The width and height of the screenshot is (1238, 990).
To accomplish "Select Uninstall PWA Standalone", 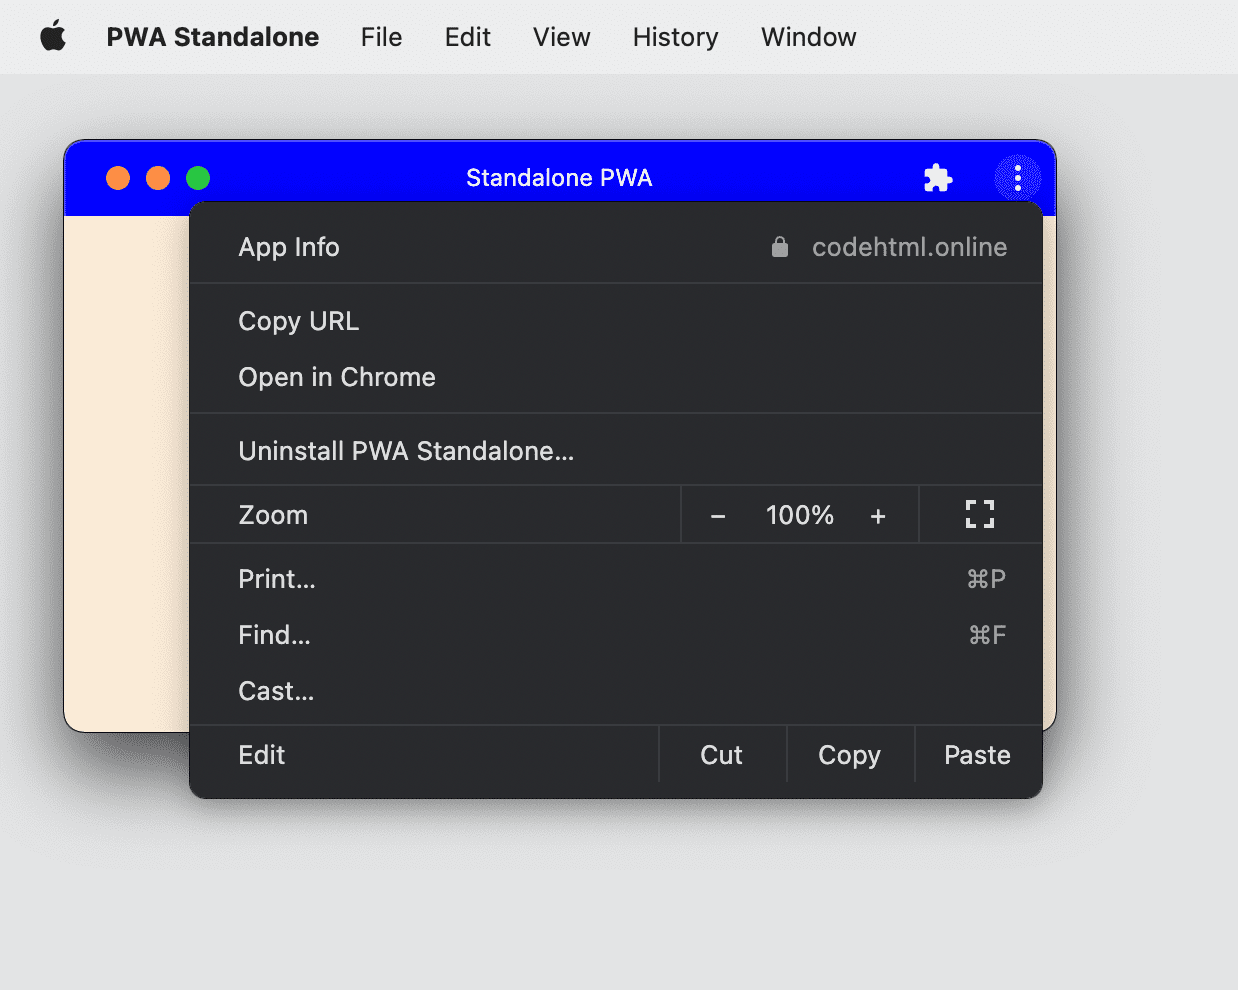I will [406, 451].
